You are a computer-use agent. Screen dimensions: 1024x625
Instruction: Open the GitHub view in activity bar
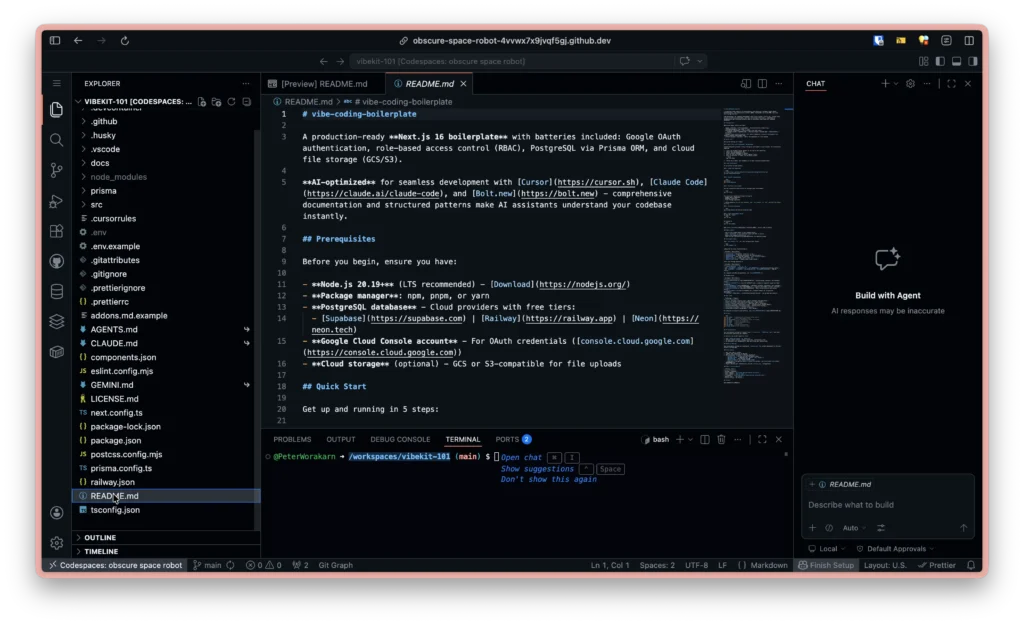57,261
